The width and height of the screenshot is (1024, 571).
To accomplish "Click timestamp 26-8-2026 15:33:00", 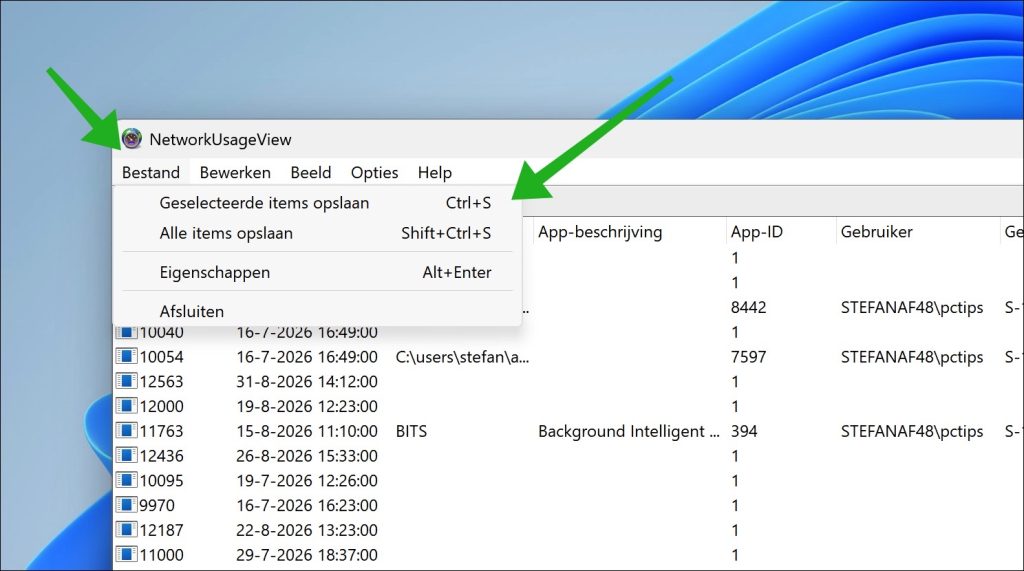I will point(307,456).
